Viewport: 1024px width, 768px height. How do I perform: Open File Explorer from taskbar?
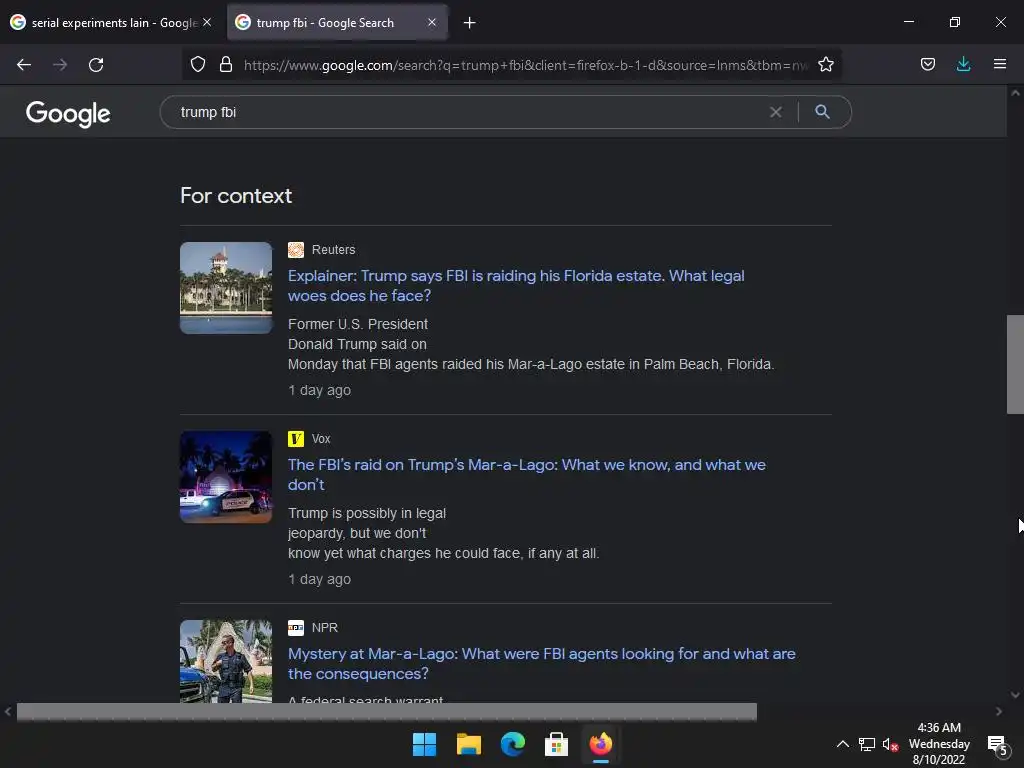(468, 744)
